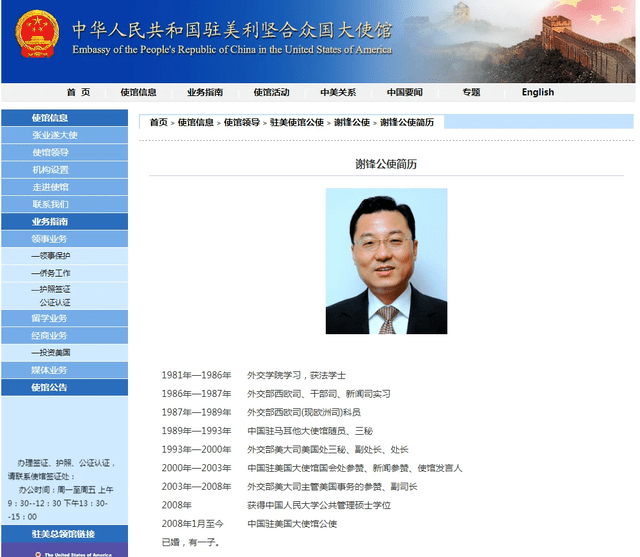Click 业务指南 sidebar section header
This screenshot has width=640, height=557.
point(64,222)
